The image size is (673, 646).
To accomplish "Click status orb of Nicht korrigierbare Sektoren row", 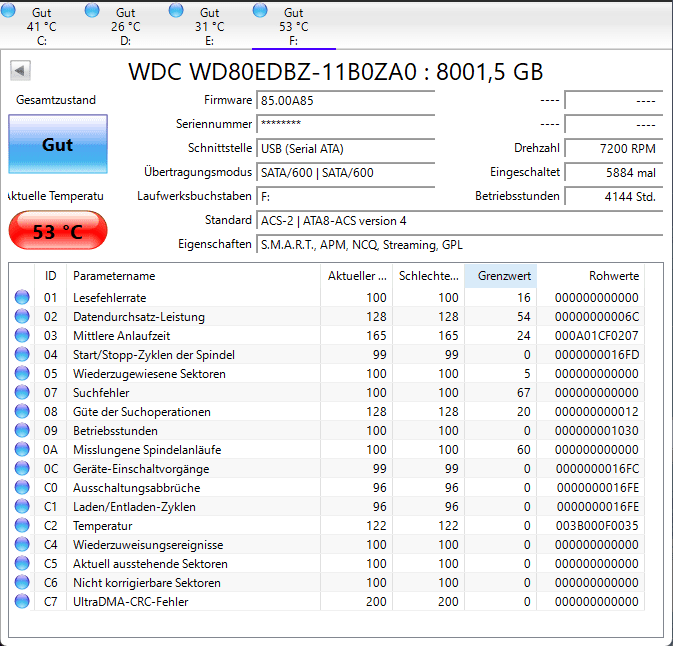I will [22, 582].
